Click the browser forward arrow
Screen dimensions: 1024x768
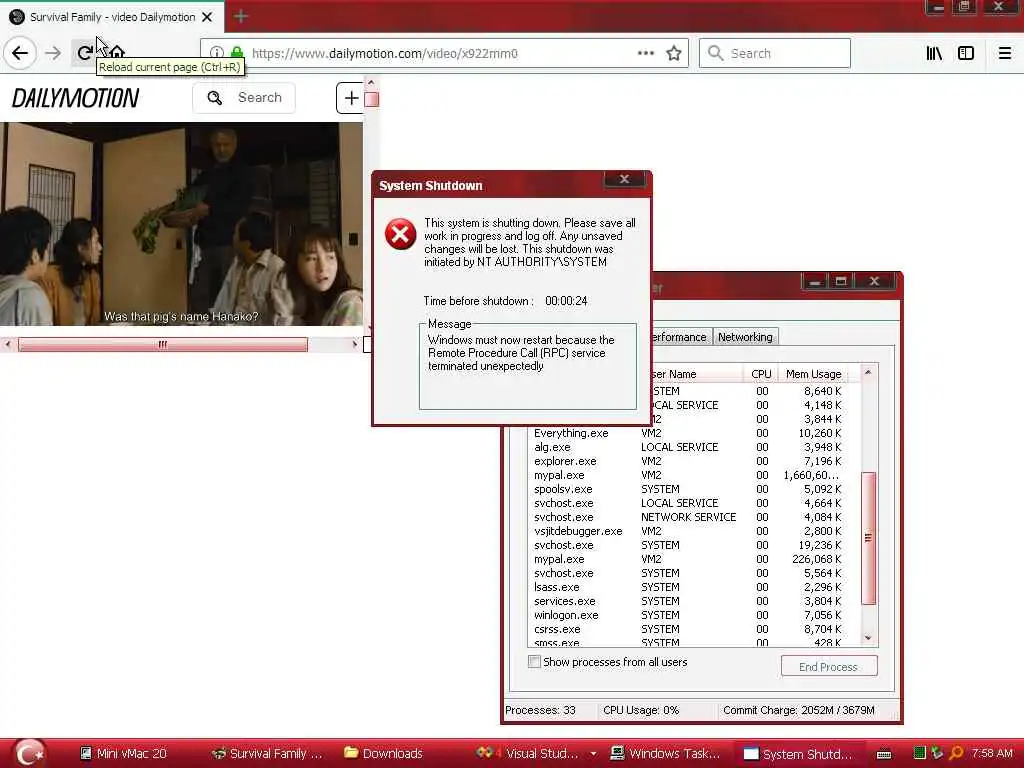[53, 53]
